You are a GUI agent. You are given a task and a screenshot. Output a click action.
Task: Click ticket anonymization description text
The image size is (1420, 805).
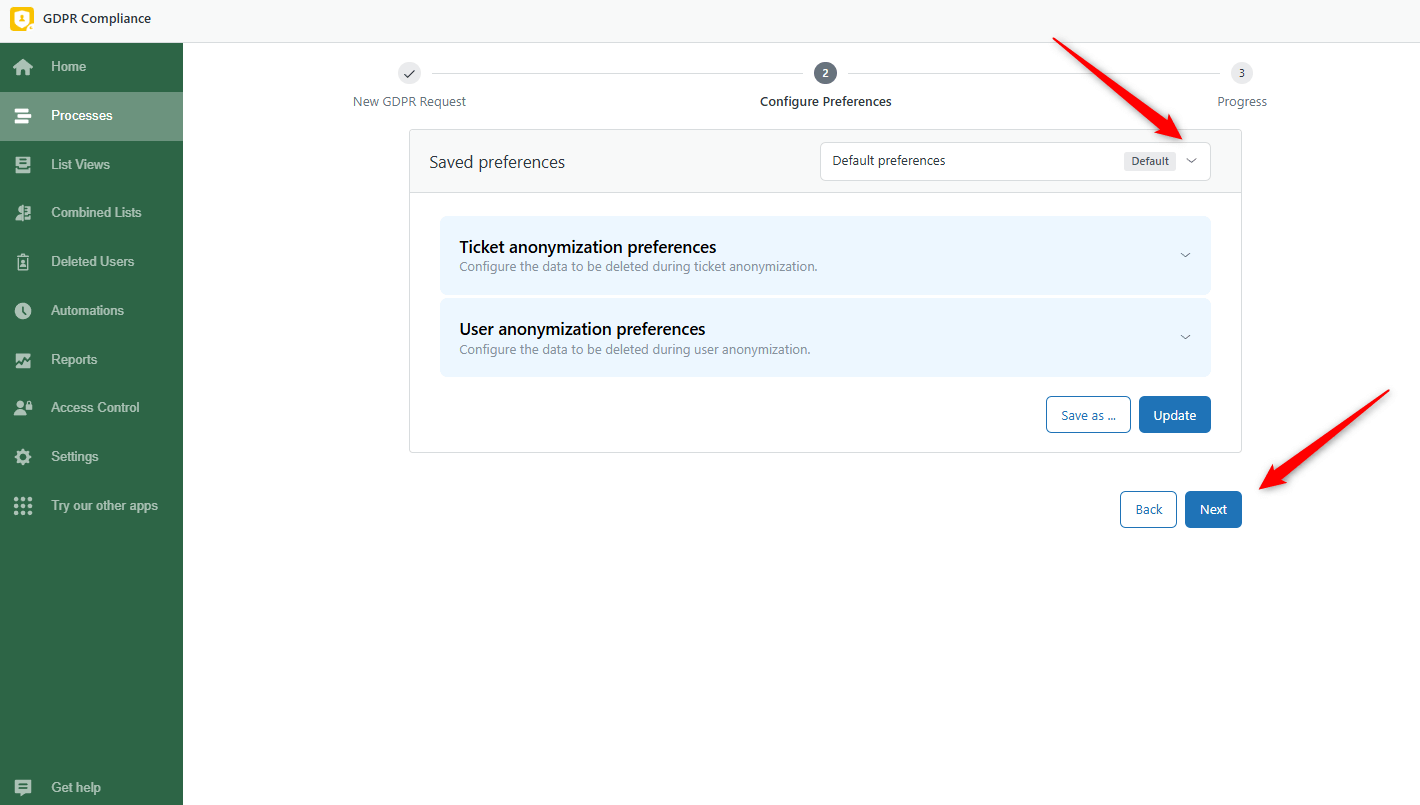(638, 267)
